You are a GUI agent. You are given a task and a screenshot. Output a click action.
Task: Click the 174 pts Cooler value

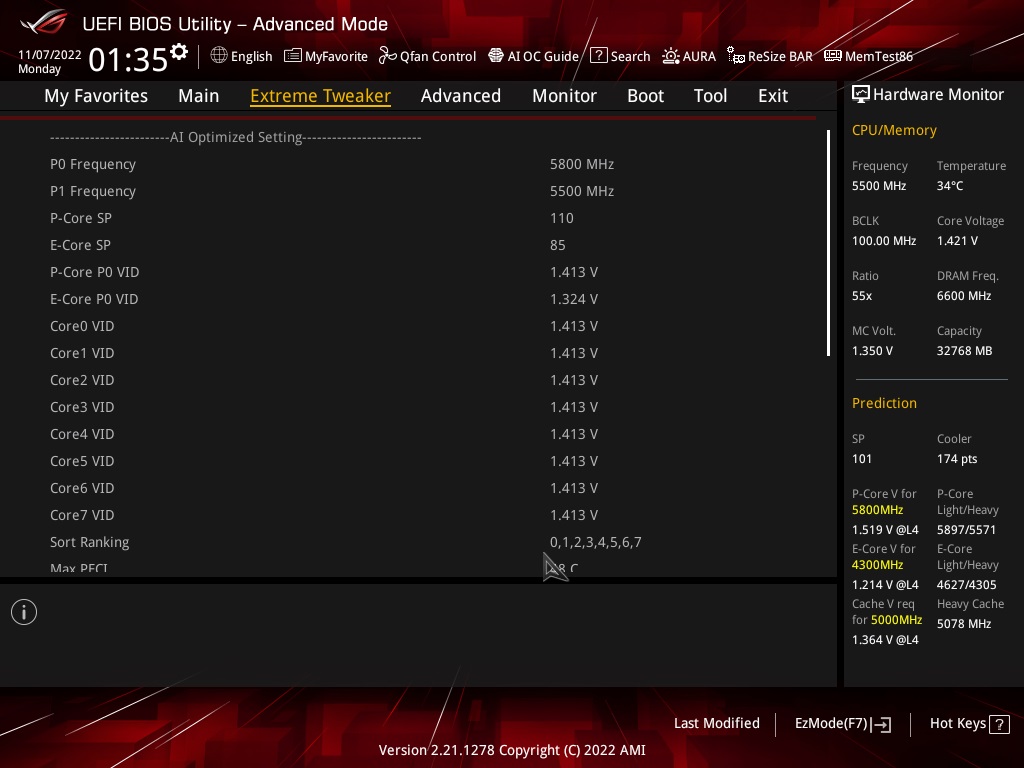[x=957, y=458]
